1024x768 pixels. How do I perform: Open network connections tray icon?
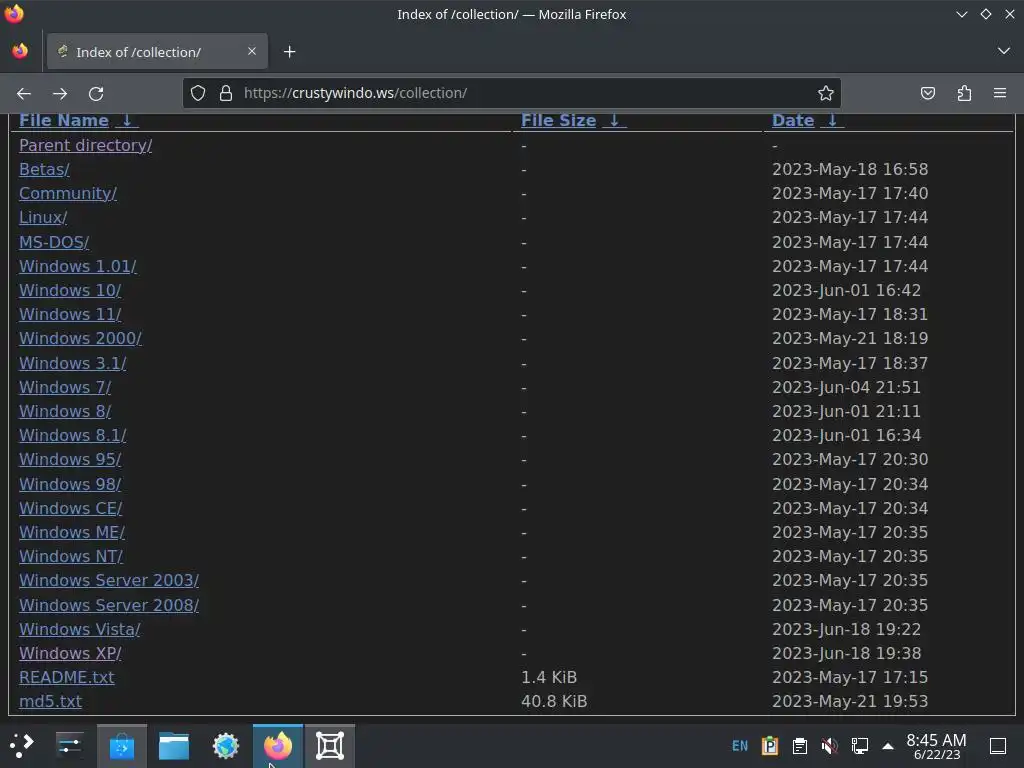(x=859, y=746)
